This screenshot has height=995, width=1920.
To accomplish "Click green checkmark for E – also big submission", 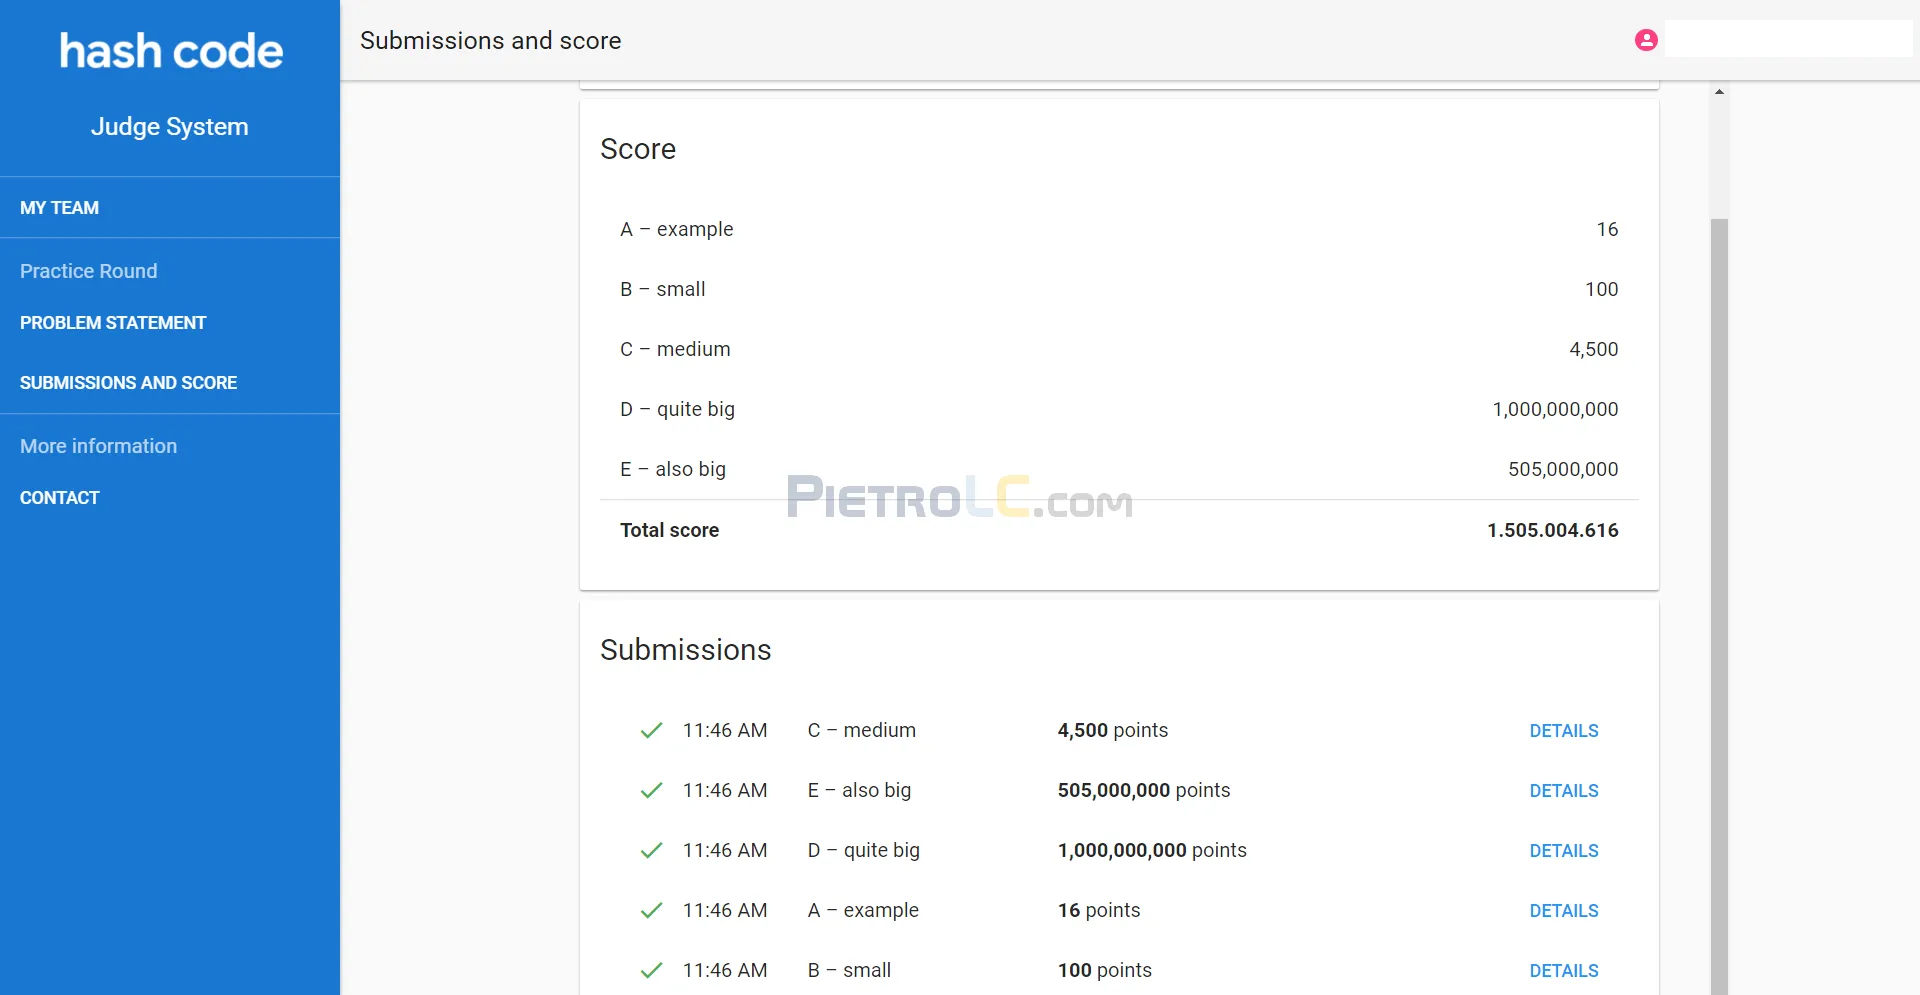I will [652, 791].
